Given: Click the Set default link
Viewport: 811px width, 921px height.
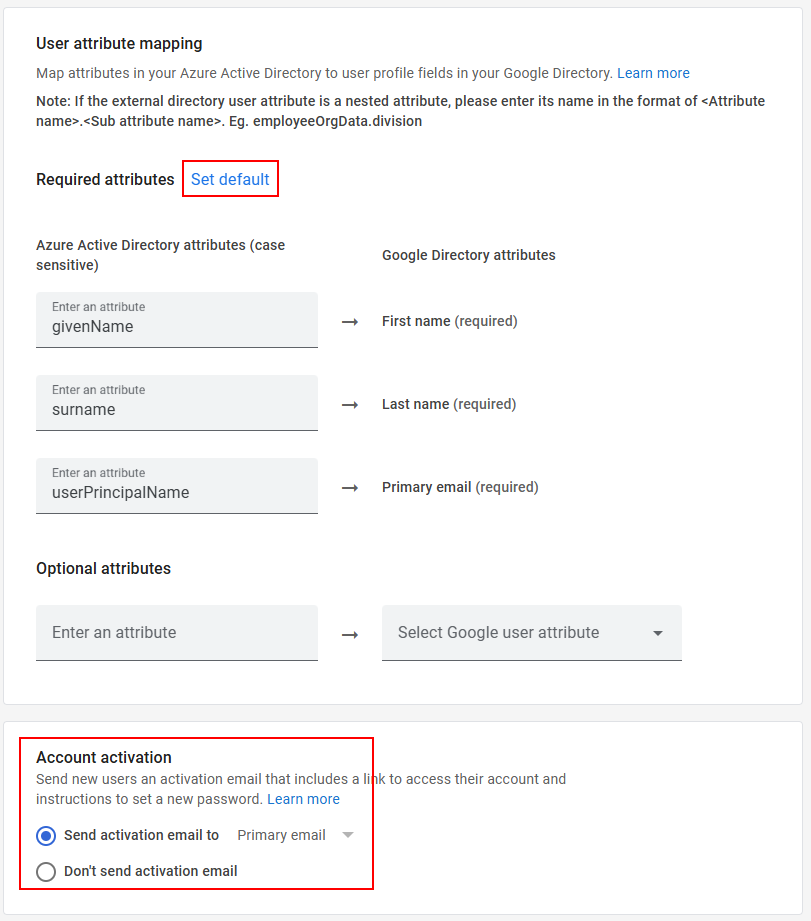Looking at the screenshot, I should [230, 179].
